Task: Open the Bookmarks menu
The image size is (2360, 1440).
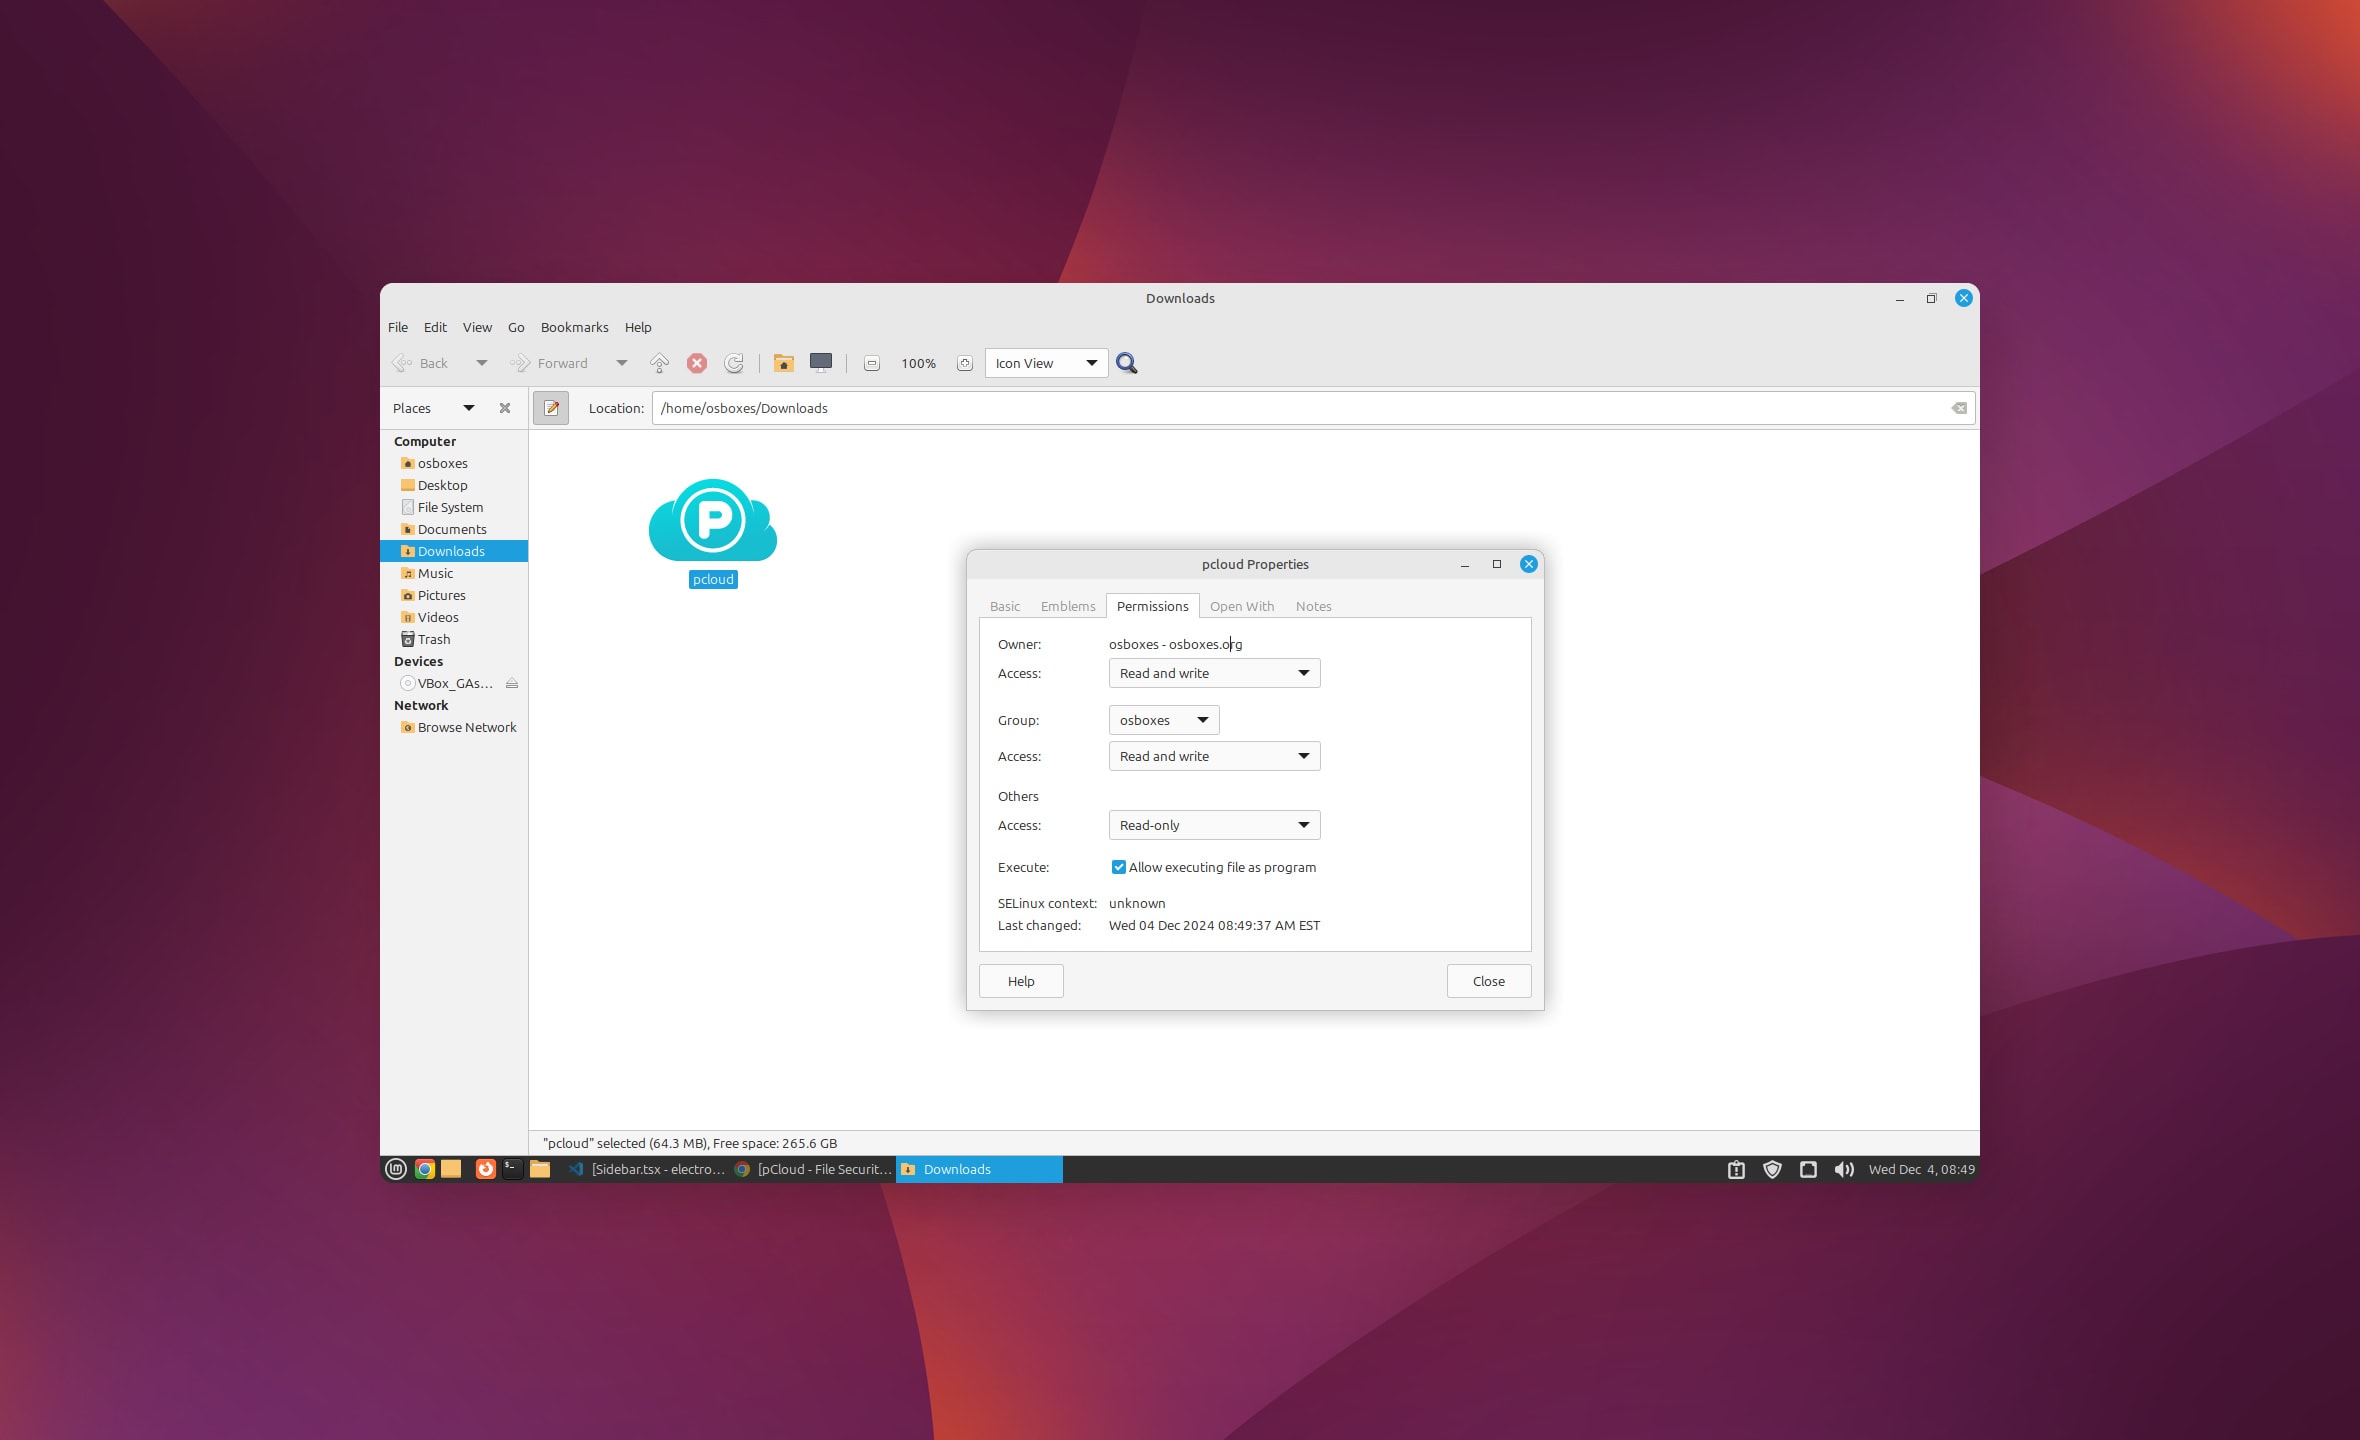Action: pos(574,327)
